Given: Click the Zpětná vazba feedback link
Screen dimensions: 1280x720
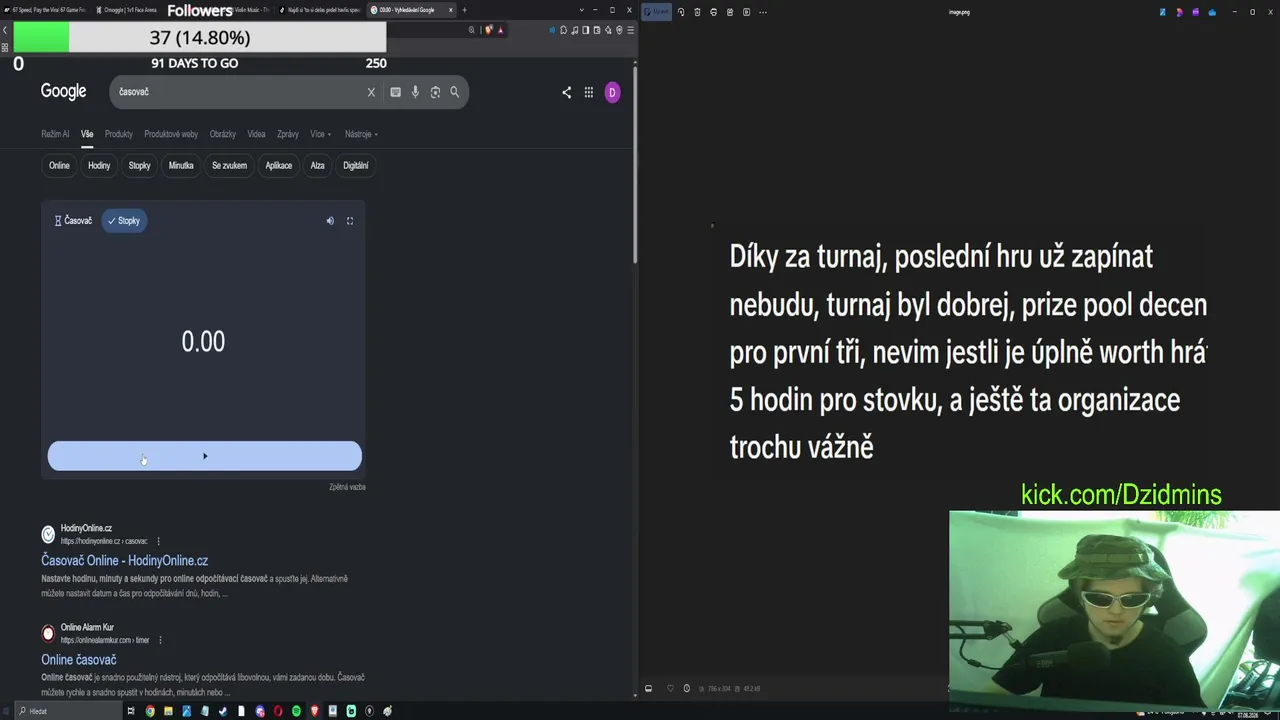Looking at the screenshot, I should (347, 487).
